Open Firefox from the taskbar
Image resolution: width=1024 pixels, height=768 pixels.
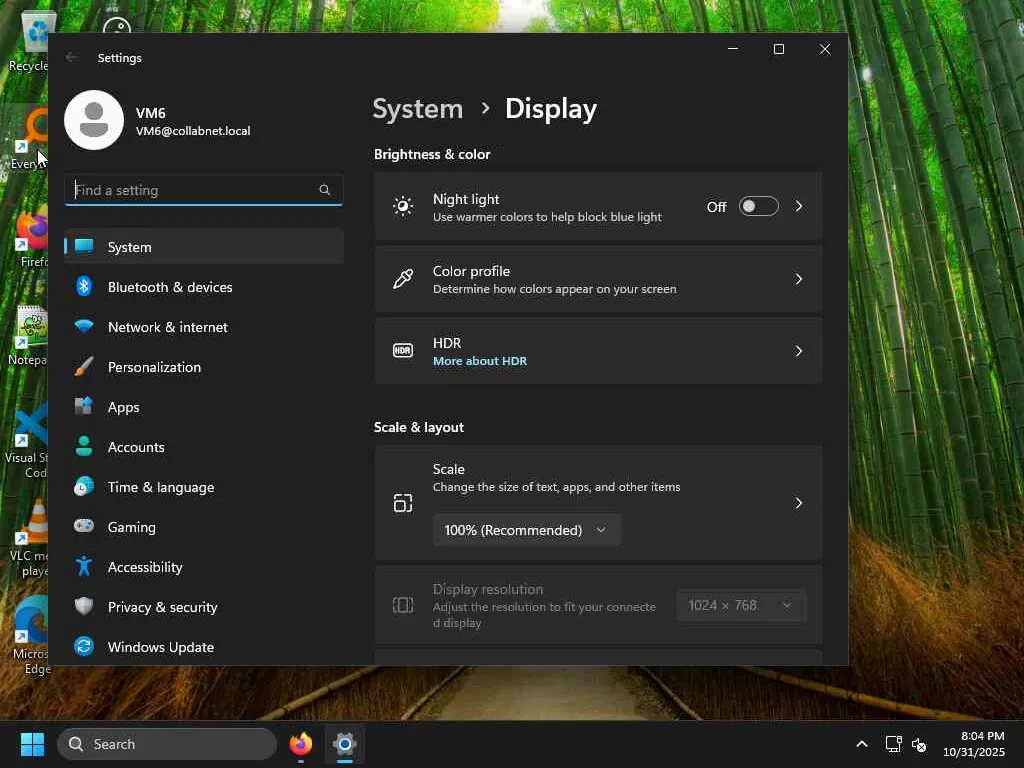point(300,744)
